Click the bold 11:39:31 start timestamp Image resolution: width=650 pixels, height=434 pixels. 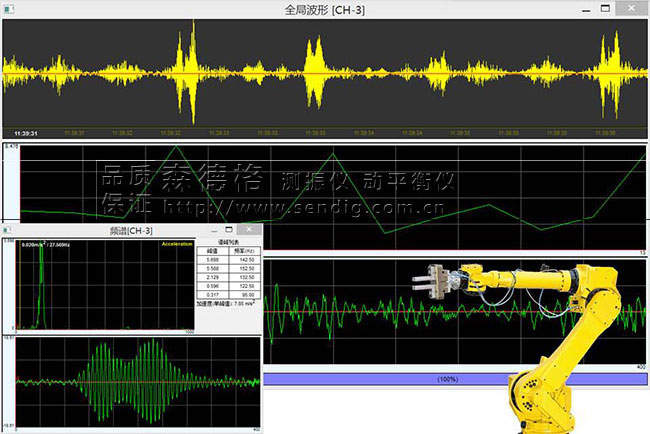click(26, 132)
